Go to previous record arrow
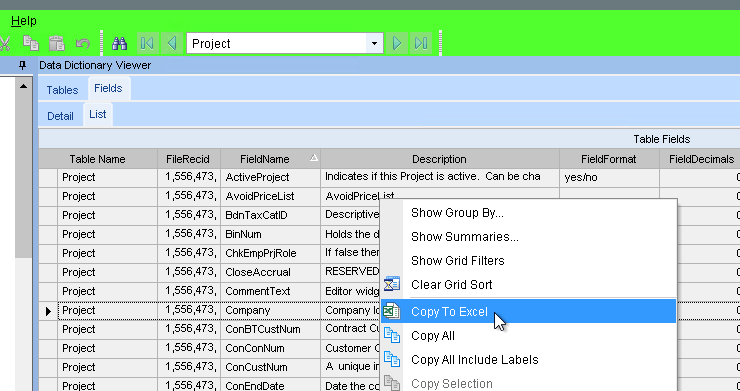Screen dimensions: 740x391 pyautogui.click(x=172, y=43)
